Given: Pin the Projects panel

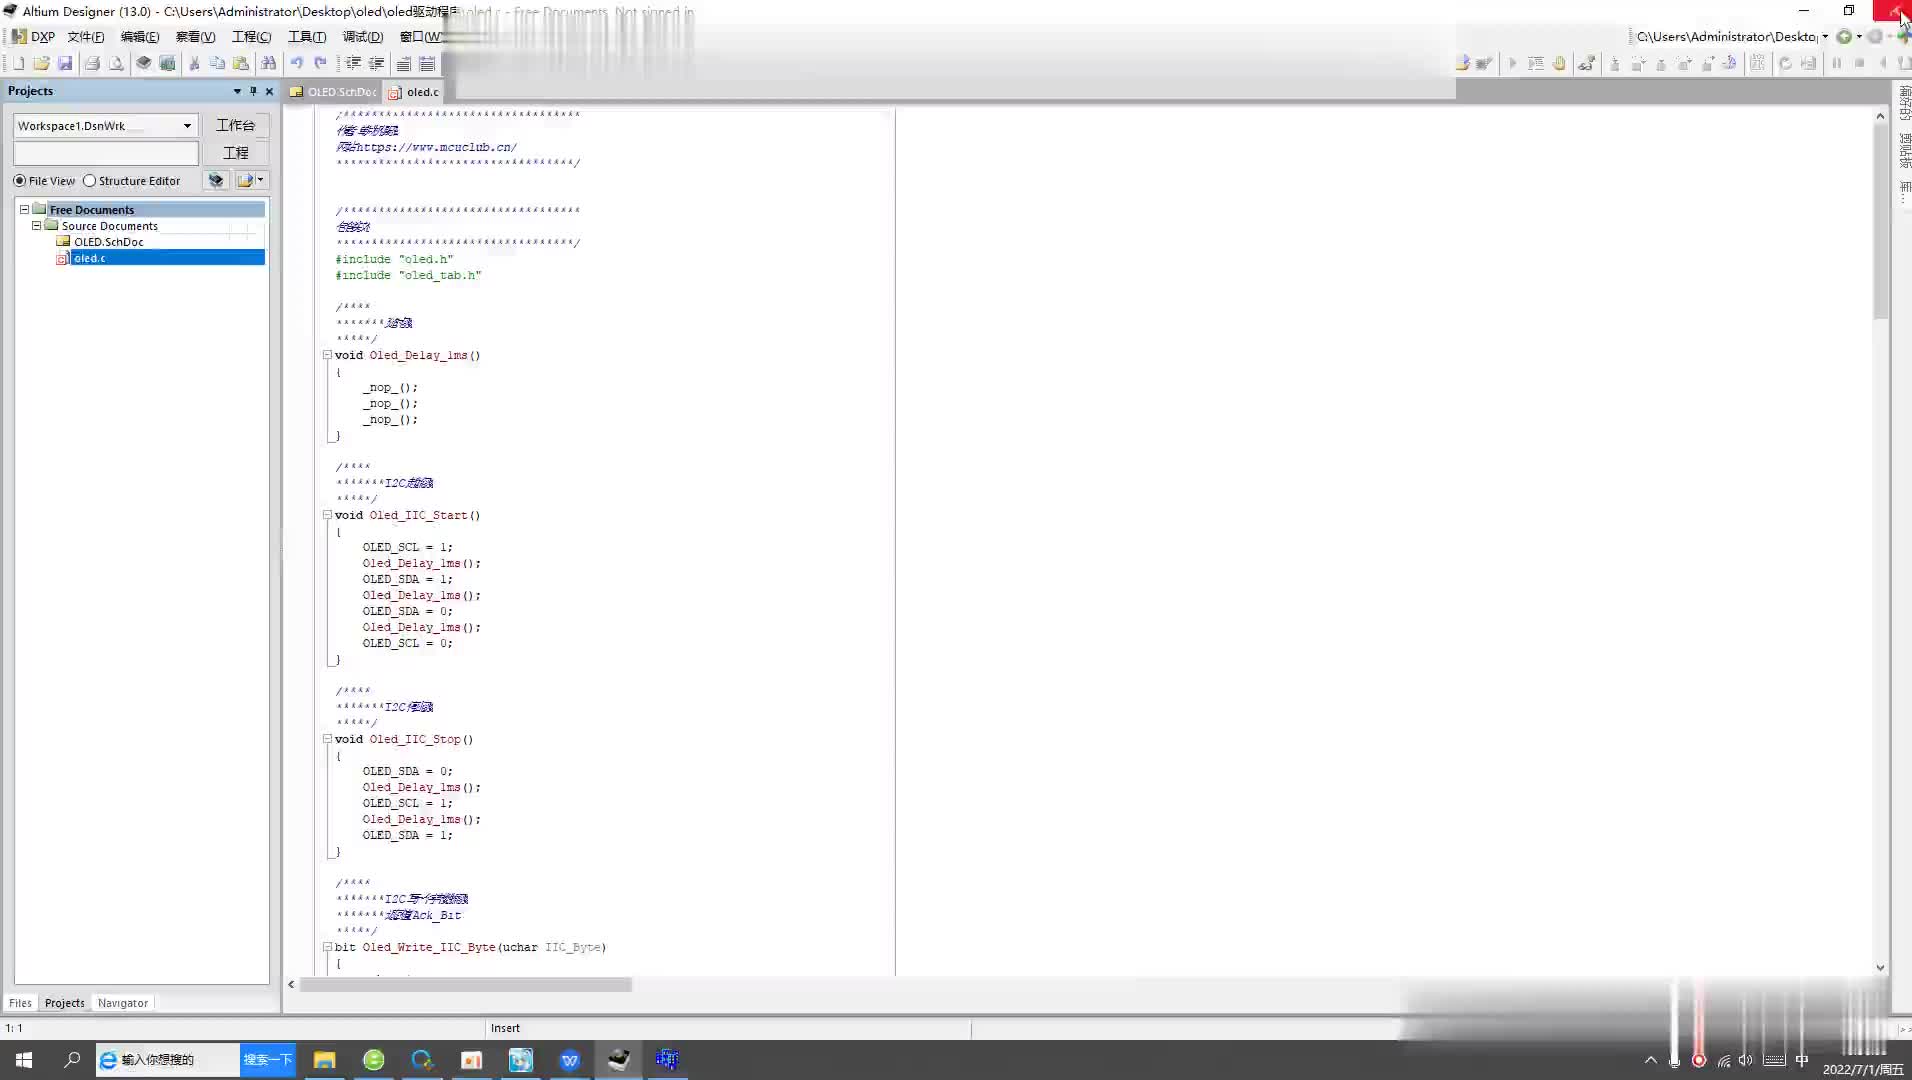Looking at the screenshot, I should coord(253,91).
